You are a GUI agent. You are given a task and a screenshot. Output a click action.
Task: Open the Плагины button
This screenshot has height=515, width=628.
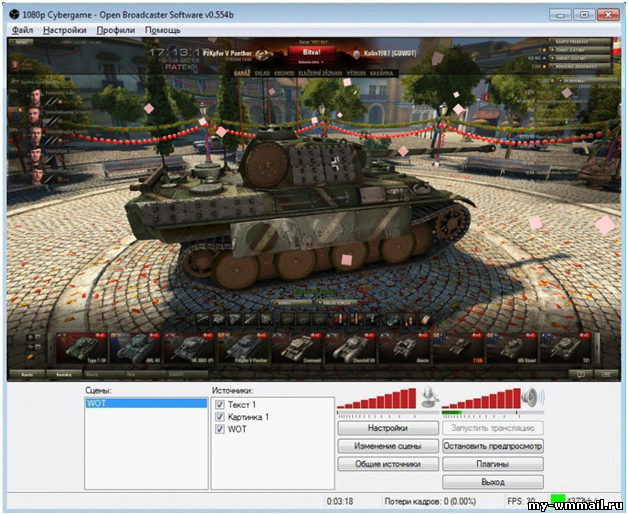493,464
